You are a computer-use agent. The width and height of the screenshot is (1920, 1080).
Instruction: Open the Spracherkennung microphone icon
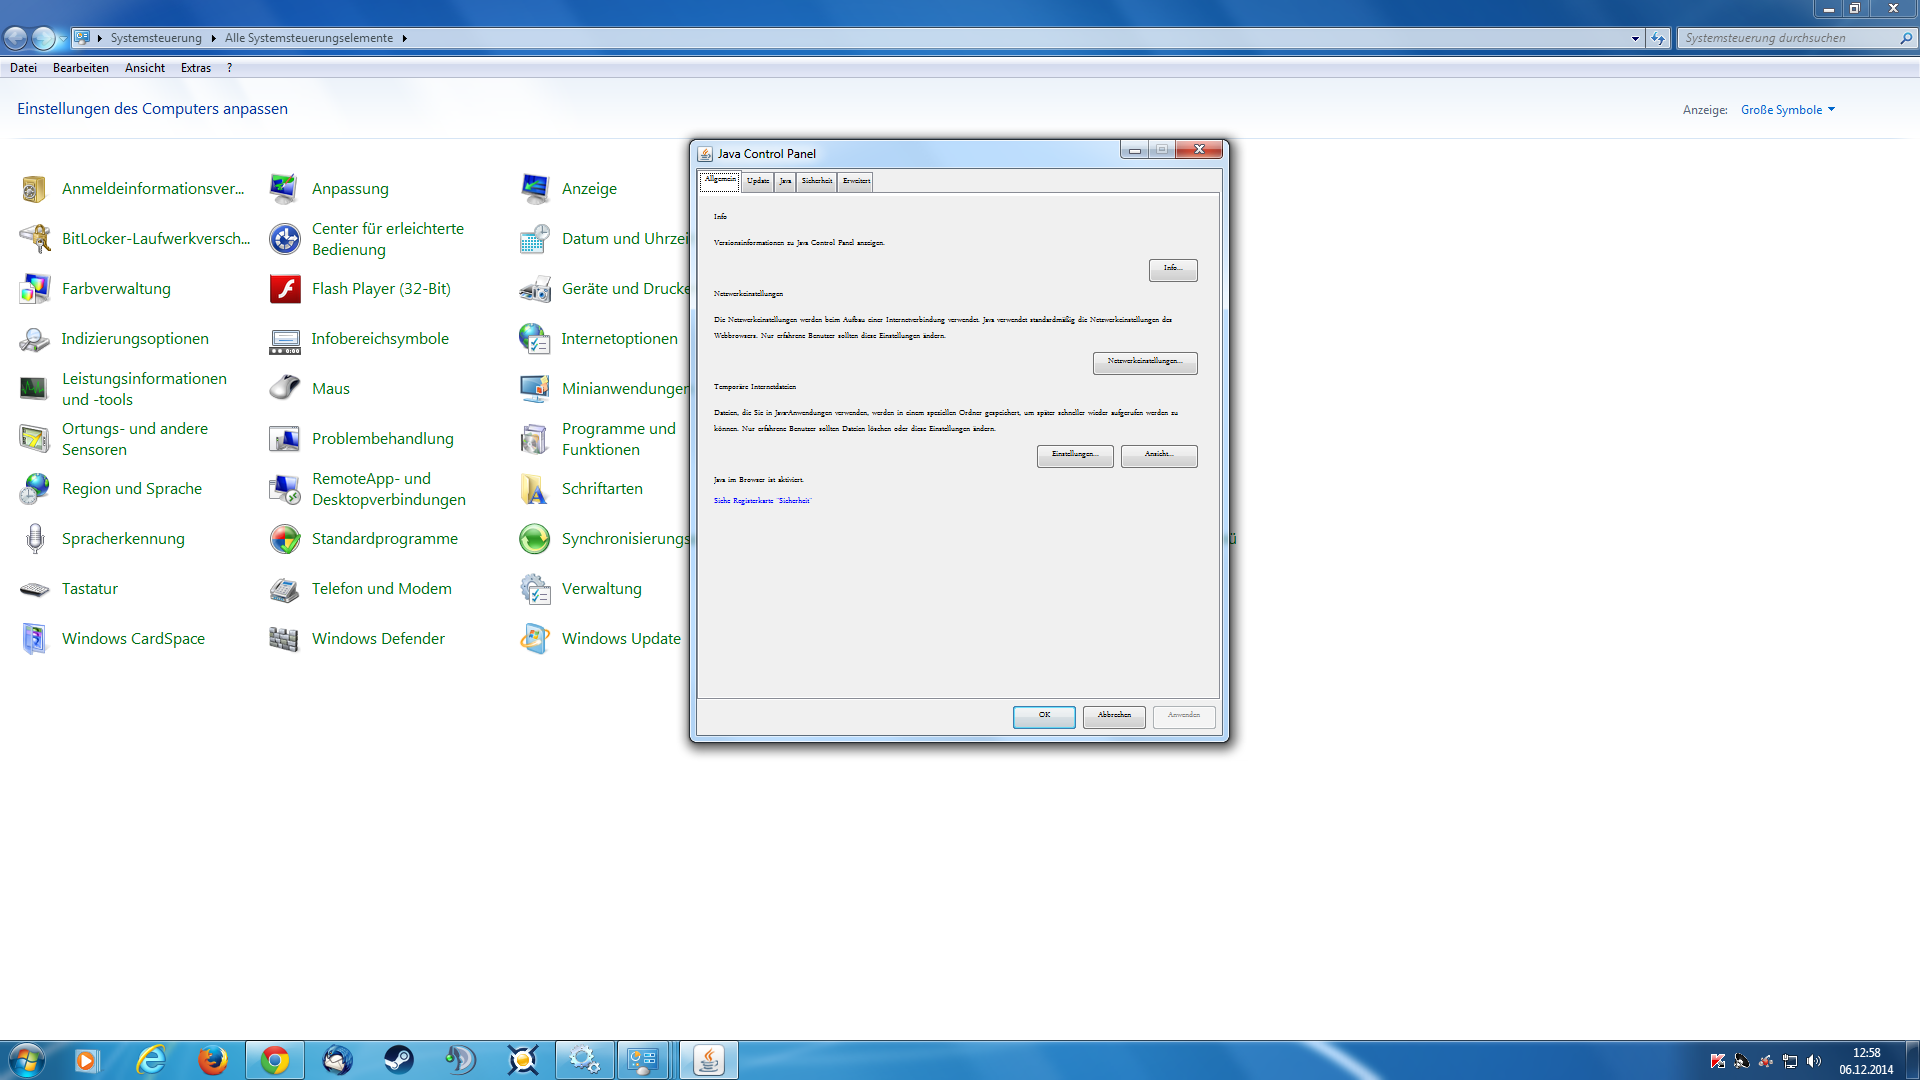[35, 539]
